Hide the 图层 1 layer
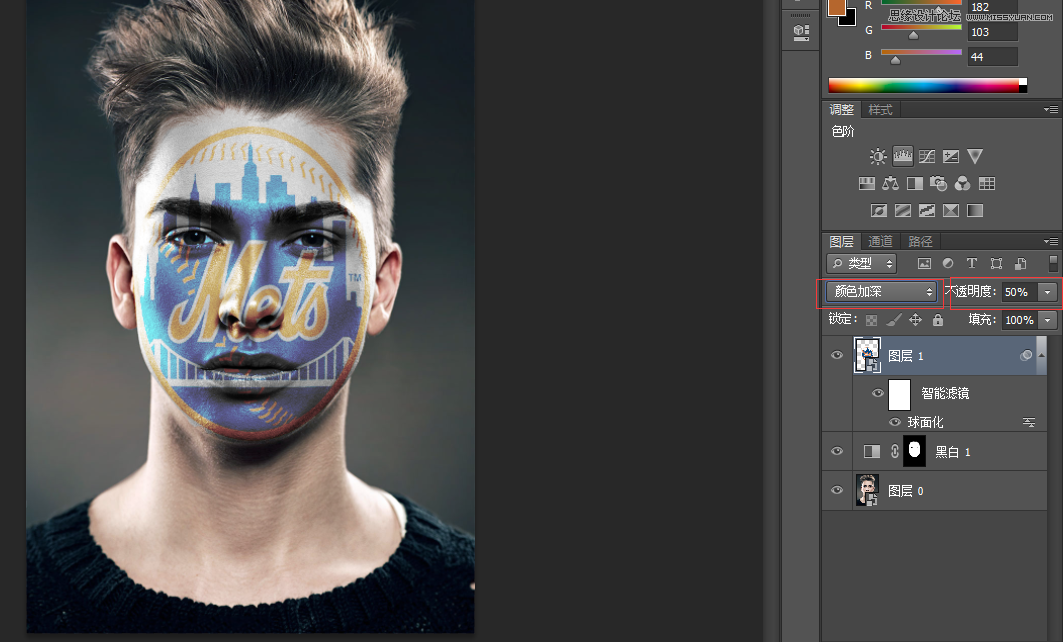 [x=837, y=355]
